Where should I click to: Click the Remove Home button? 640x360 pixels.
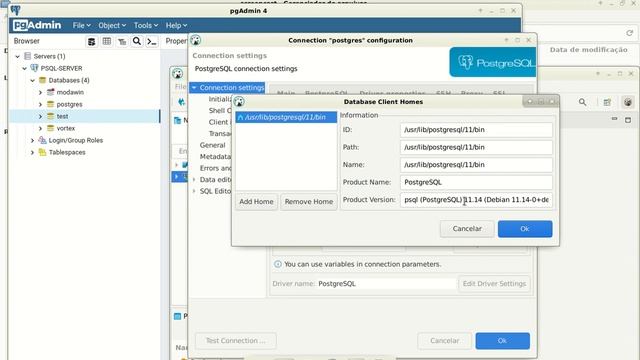[309, 202]
